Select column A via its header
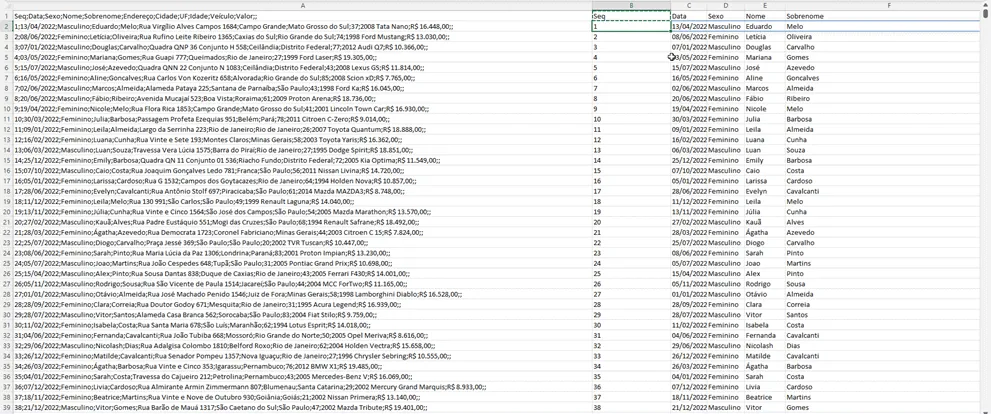 [x=302, y=6]
